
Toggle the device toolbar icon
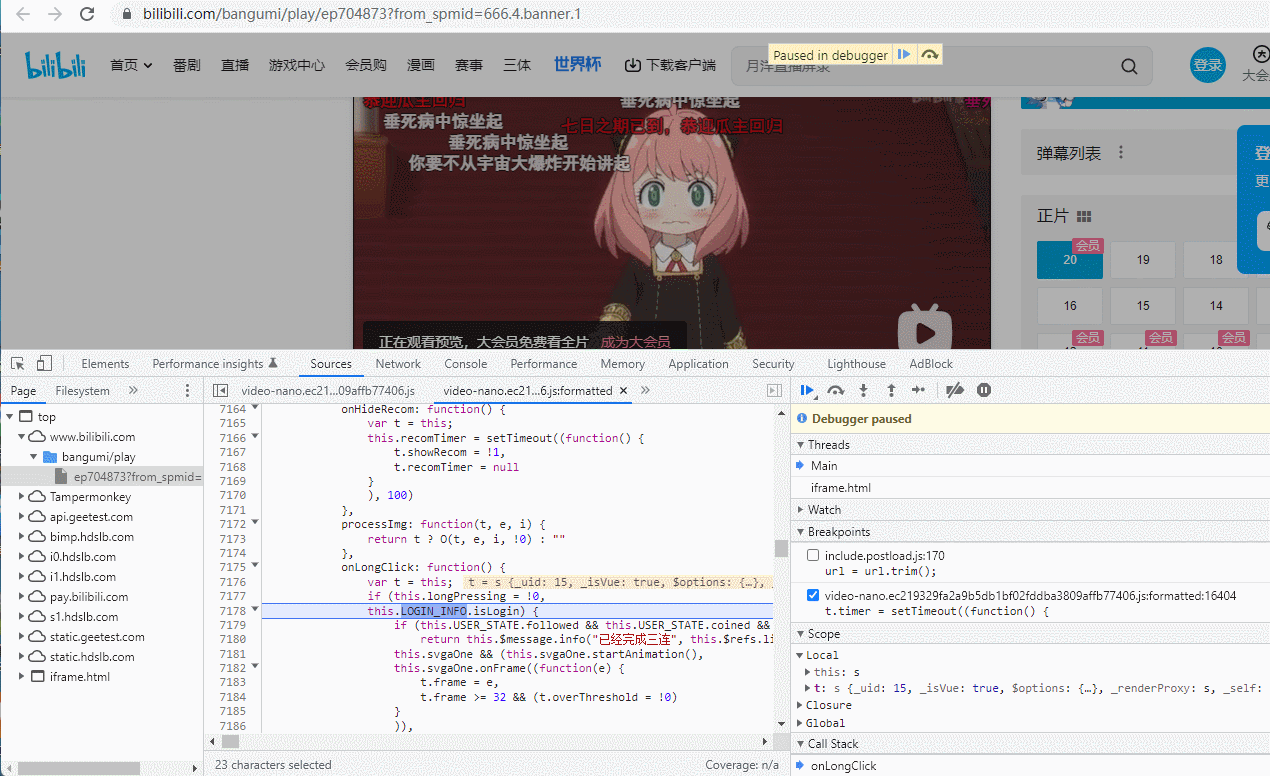[x=44, y=363]
